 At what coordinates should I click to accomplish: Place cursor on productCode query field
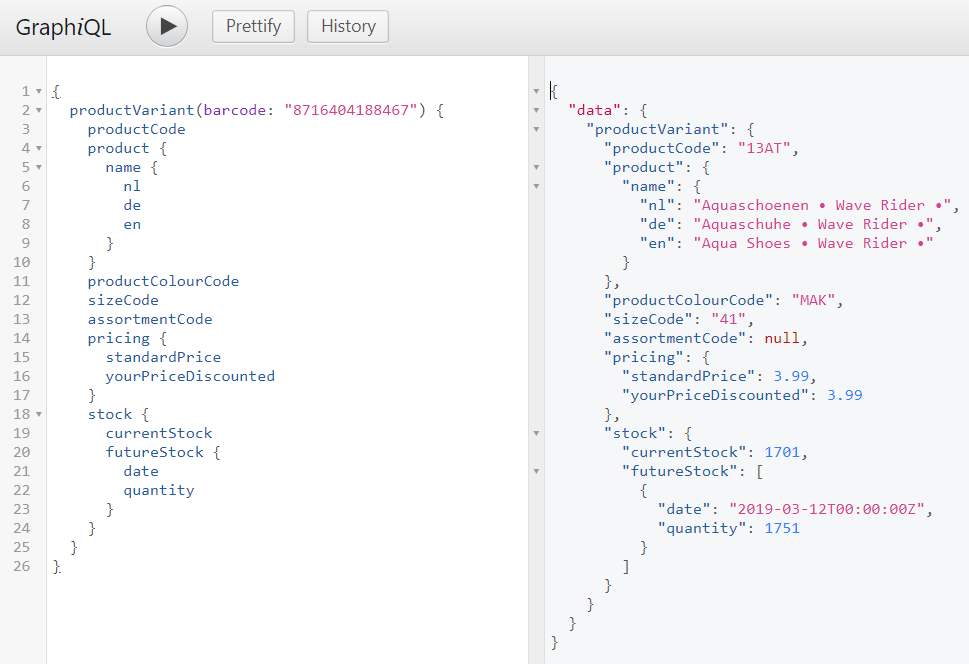pyautogui.click(x=137, y=129)
